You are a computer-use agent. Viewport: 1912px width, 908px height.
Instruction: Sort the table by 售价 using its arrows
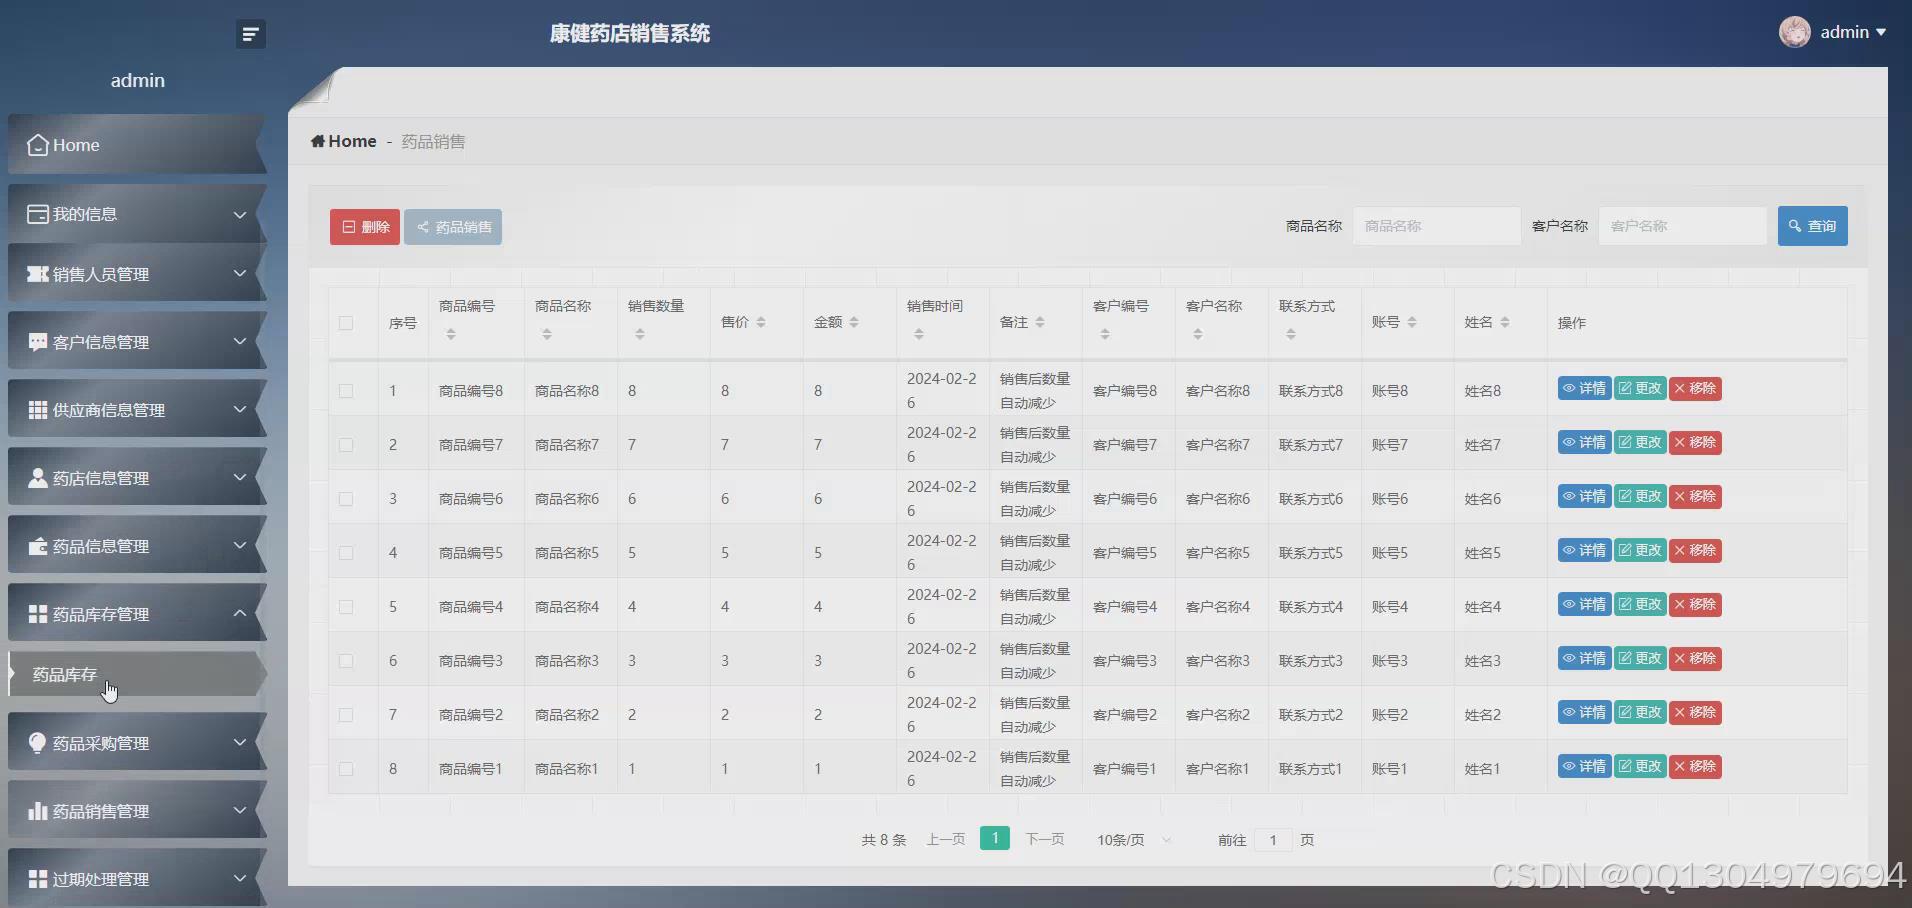click(x=761, y=322)
